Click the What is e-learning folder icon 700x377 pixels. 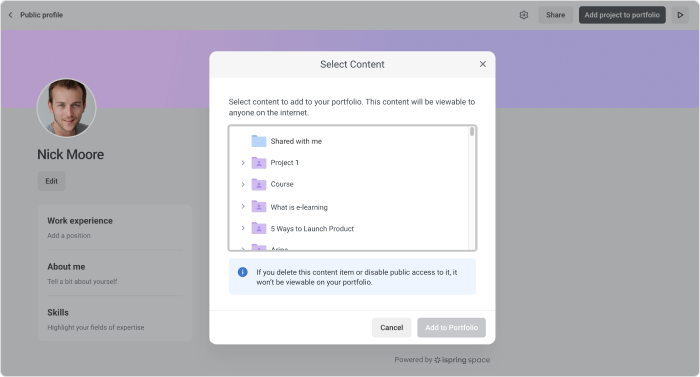tap(259, 206)
